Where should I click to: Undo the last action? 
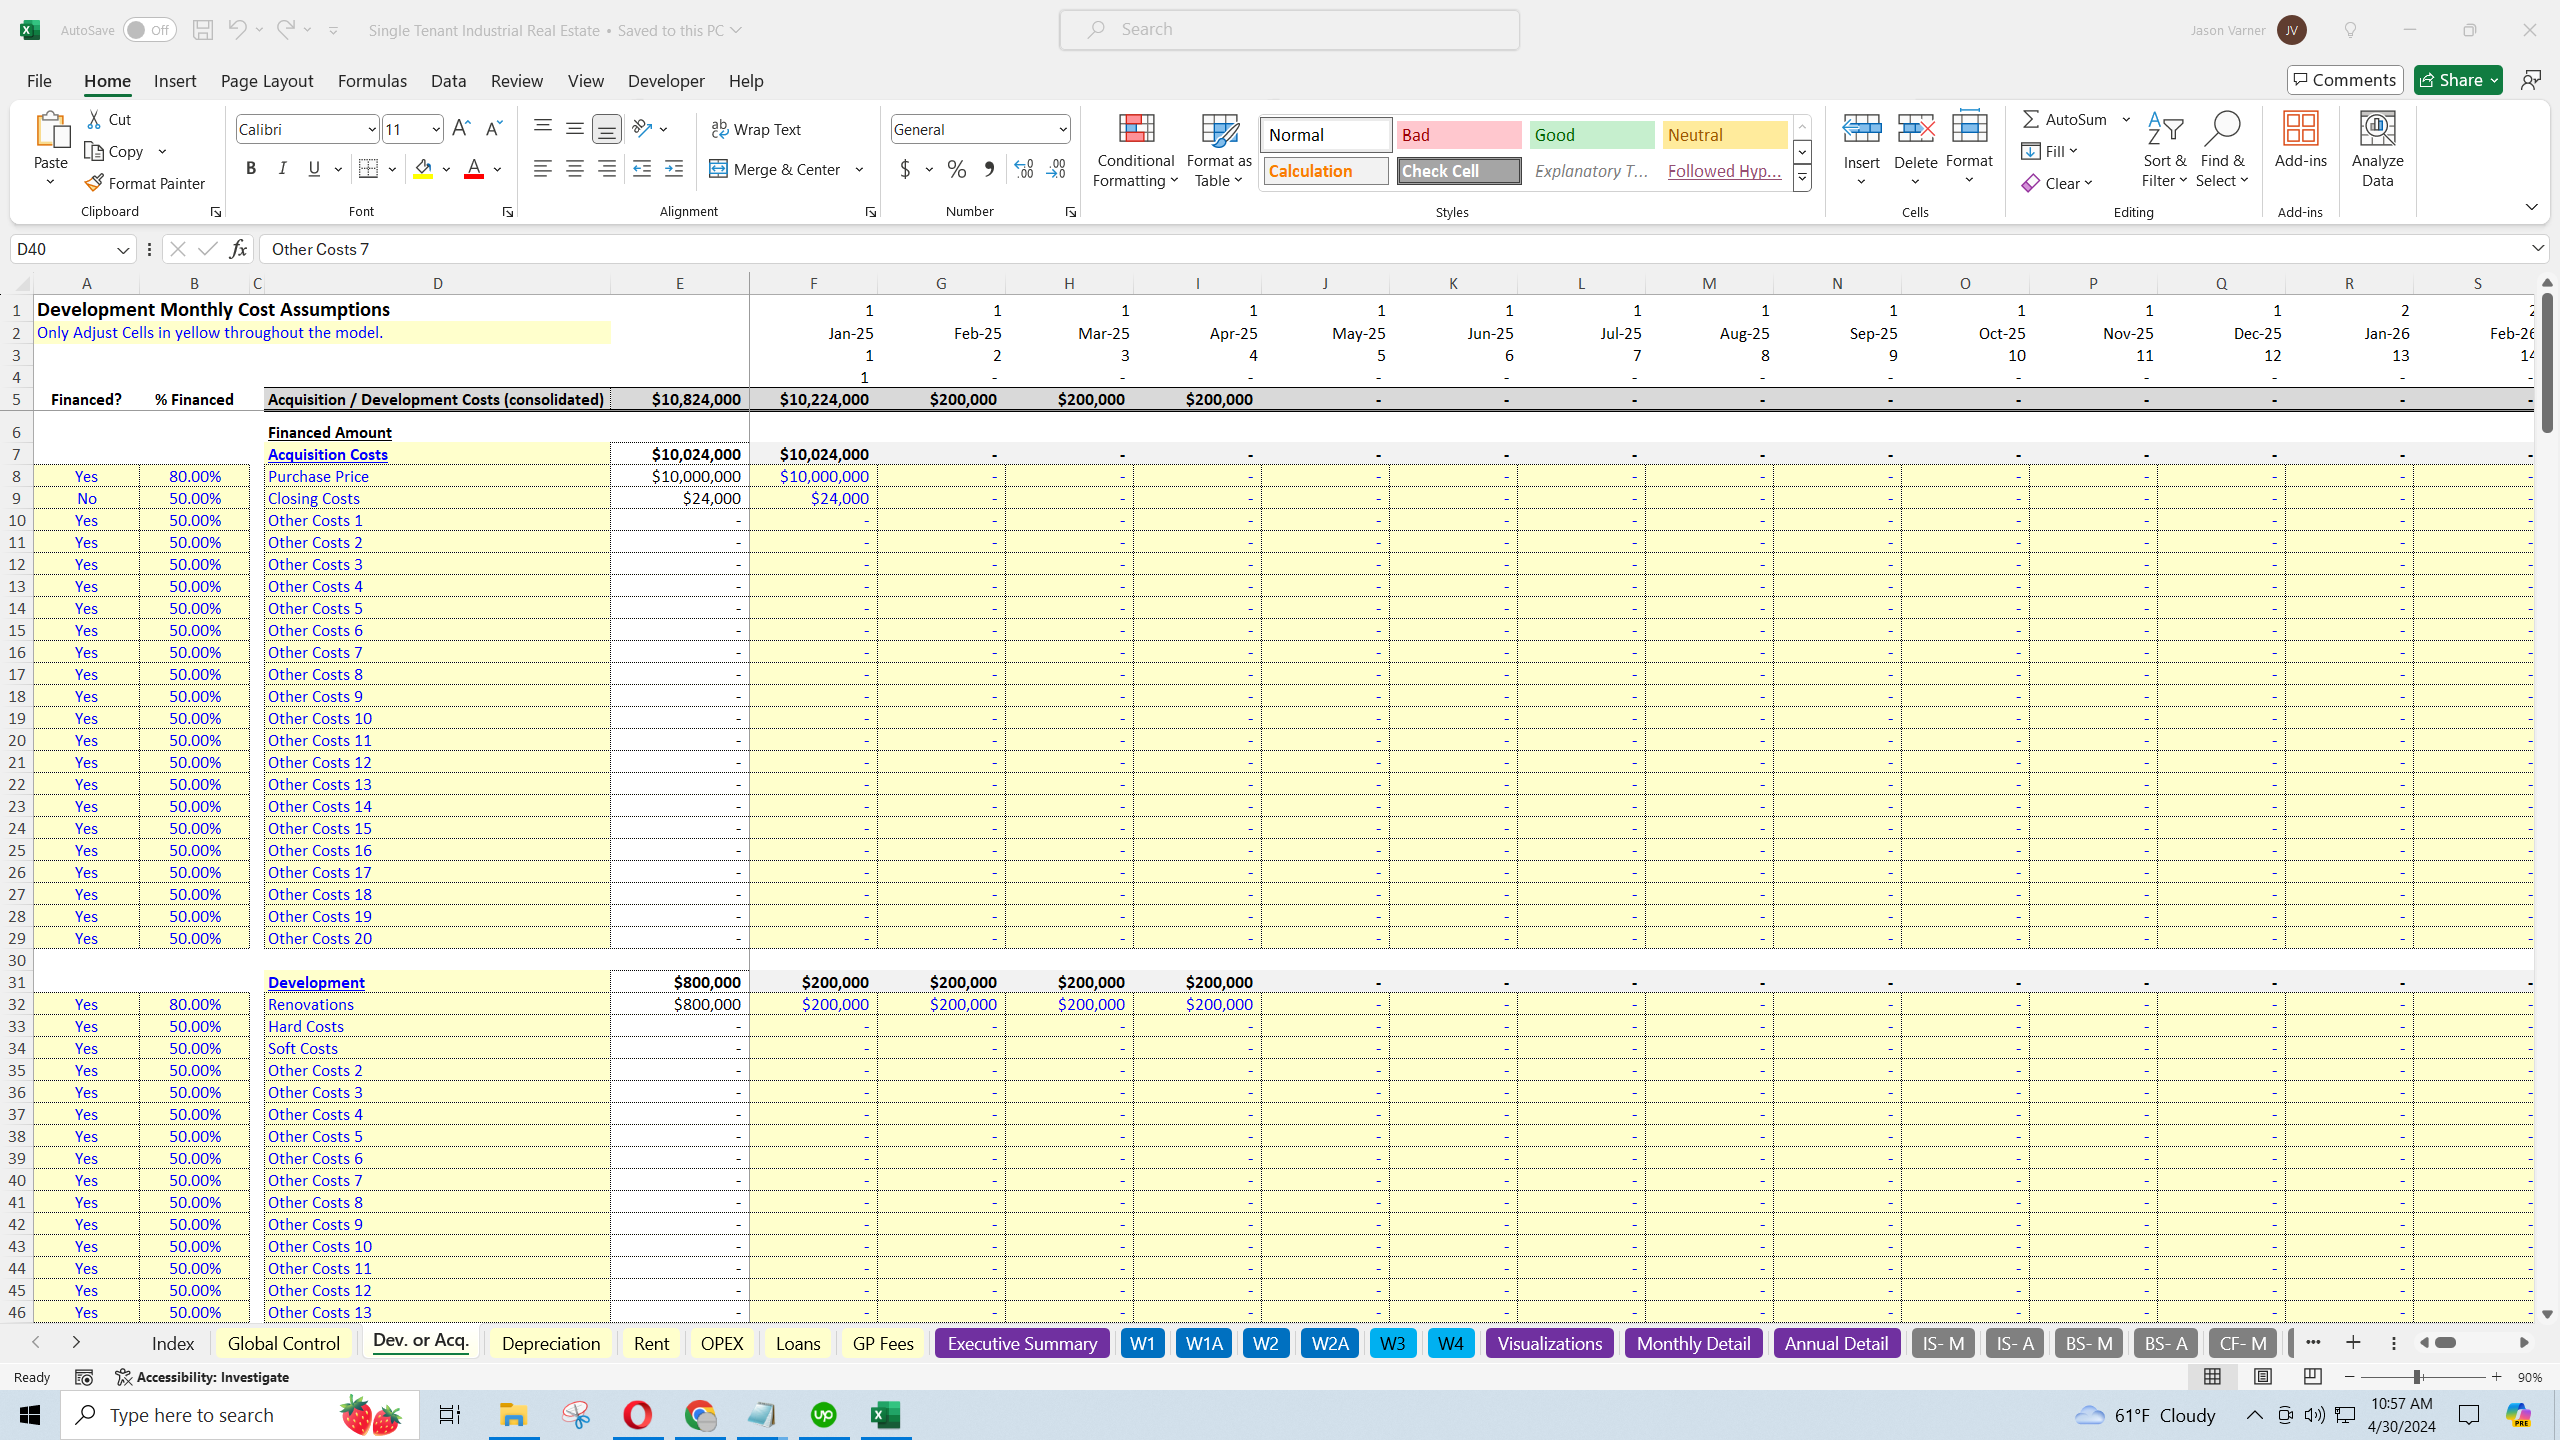pyautogui.click(x=237, y=30)
